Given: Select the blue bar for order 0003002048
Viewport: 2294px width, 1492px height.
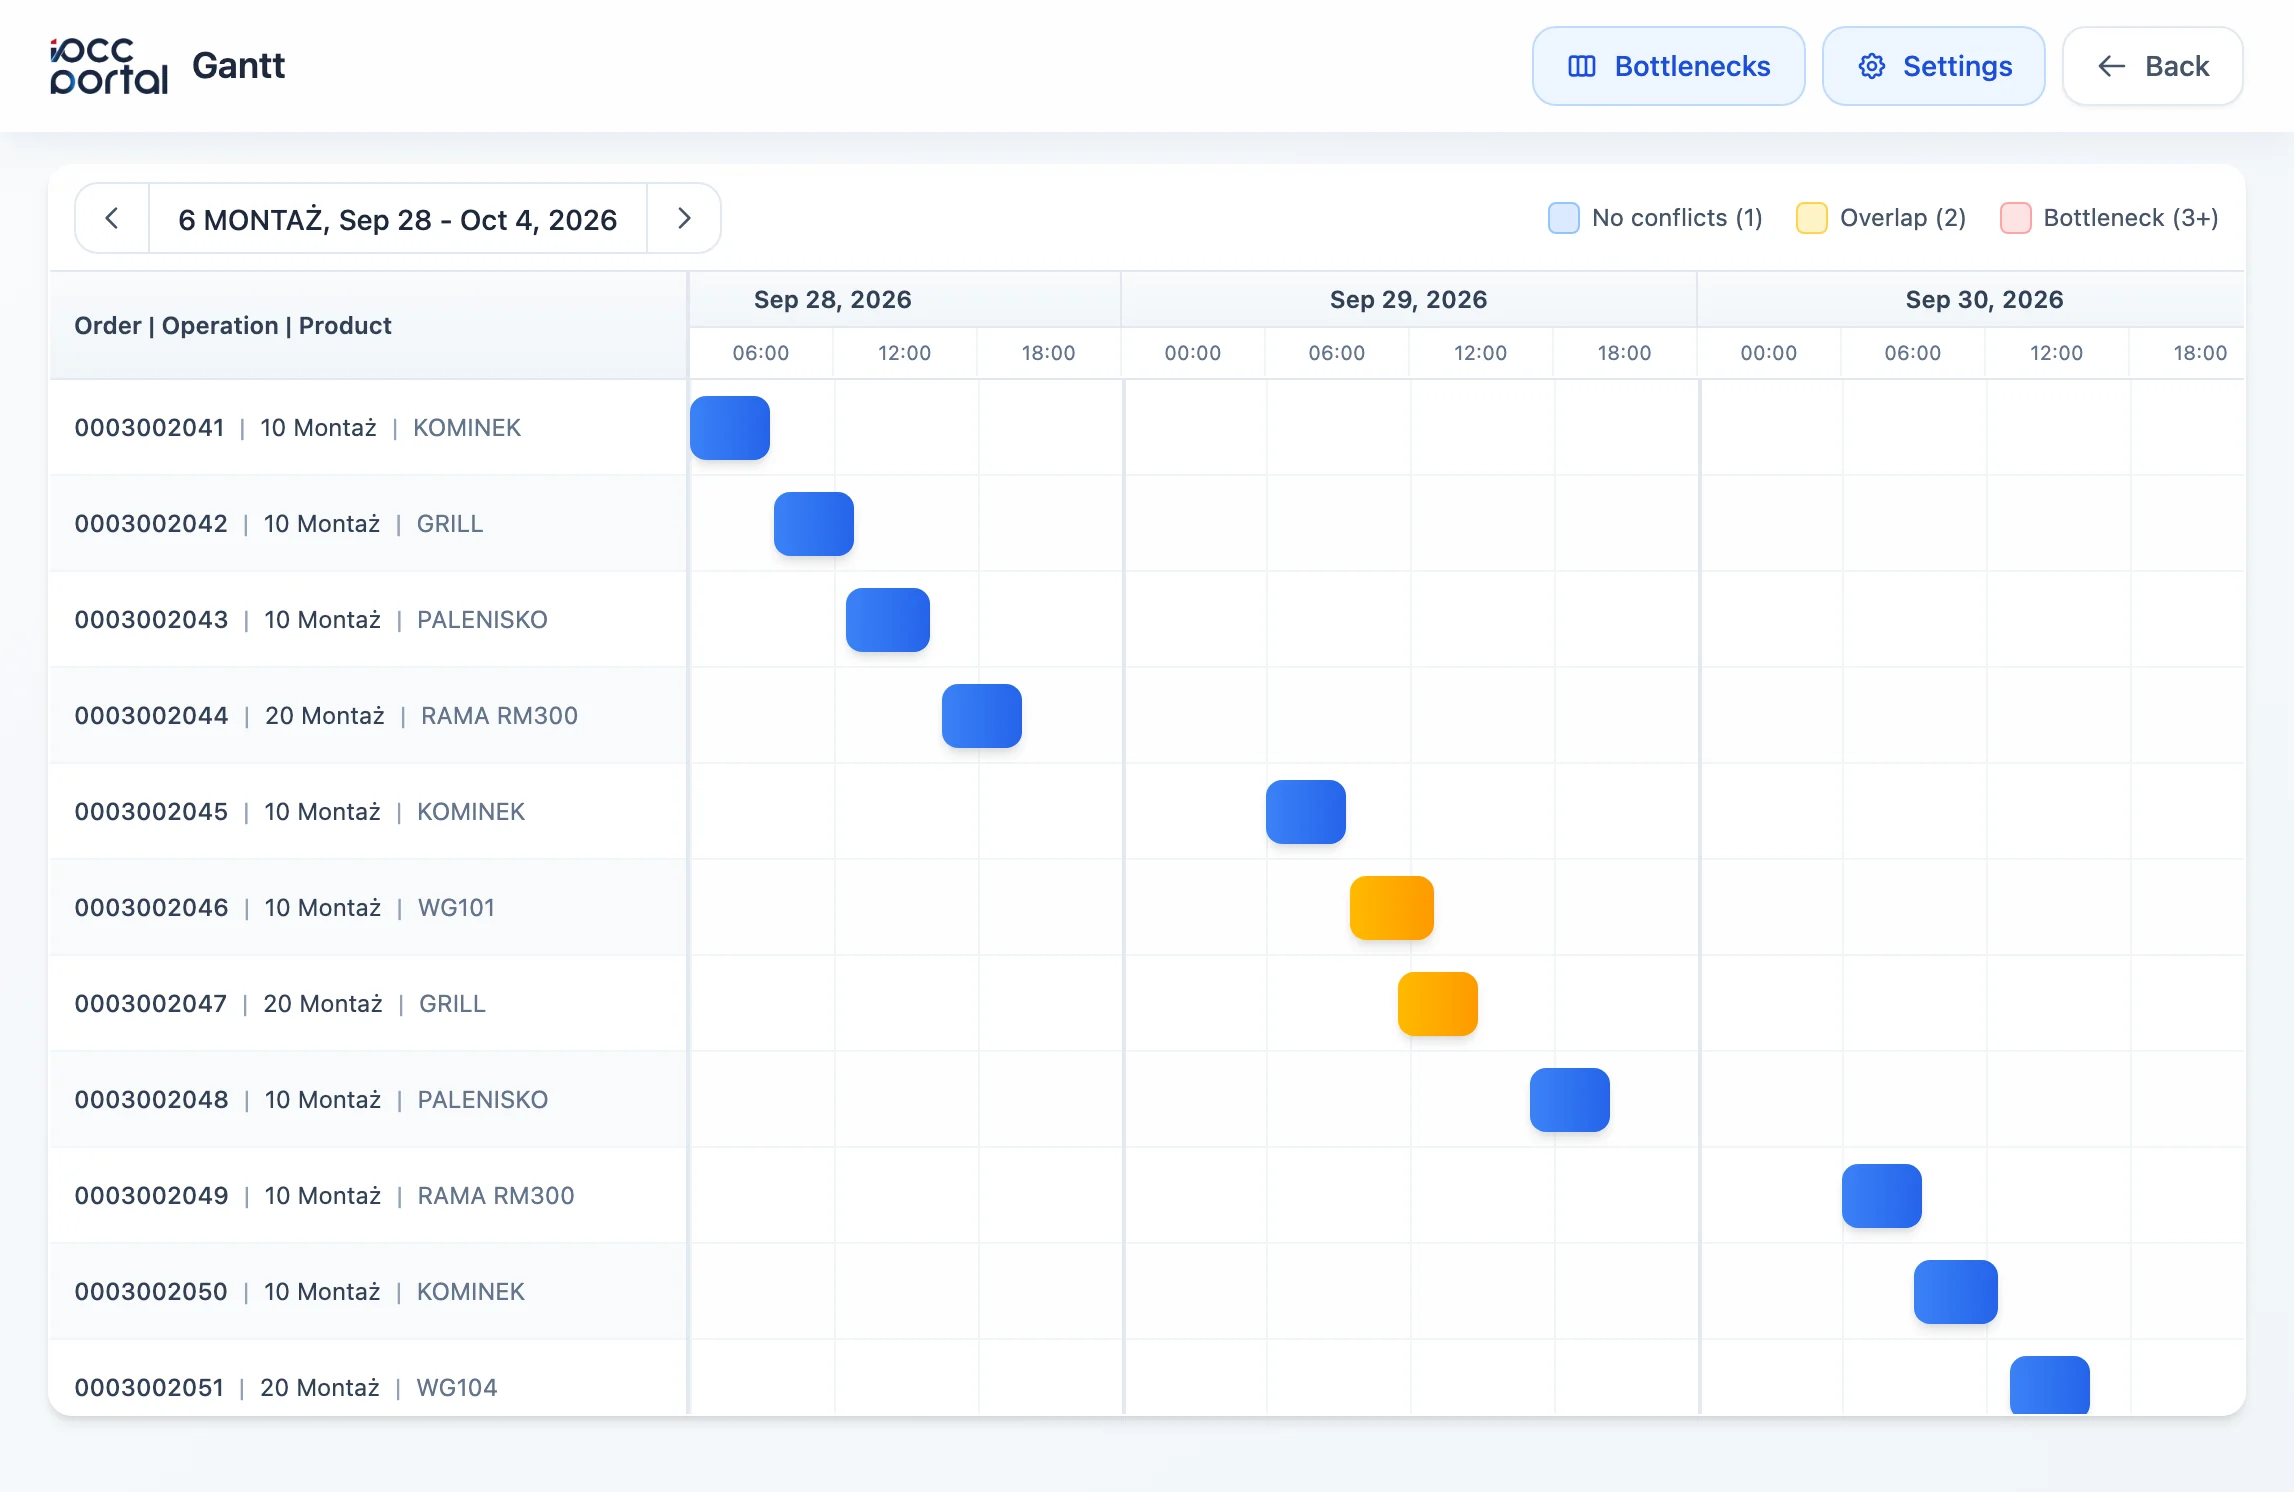Looking at the screenshot, I should (x=1570, y=1100).
